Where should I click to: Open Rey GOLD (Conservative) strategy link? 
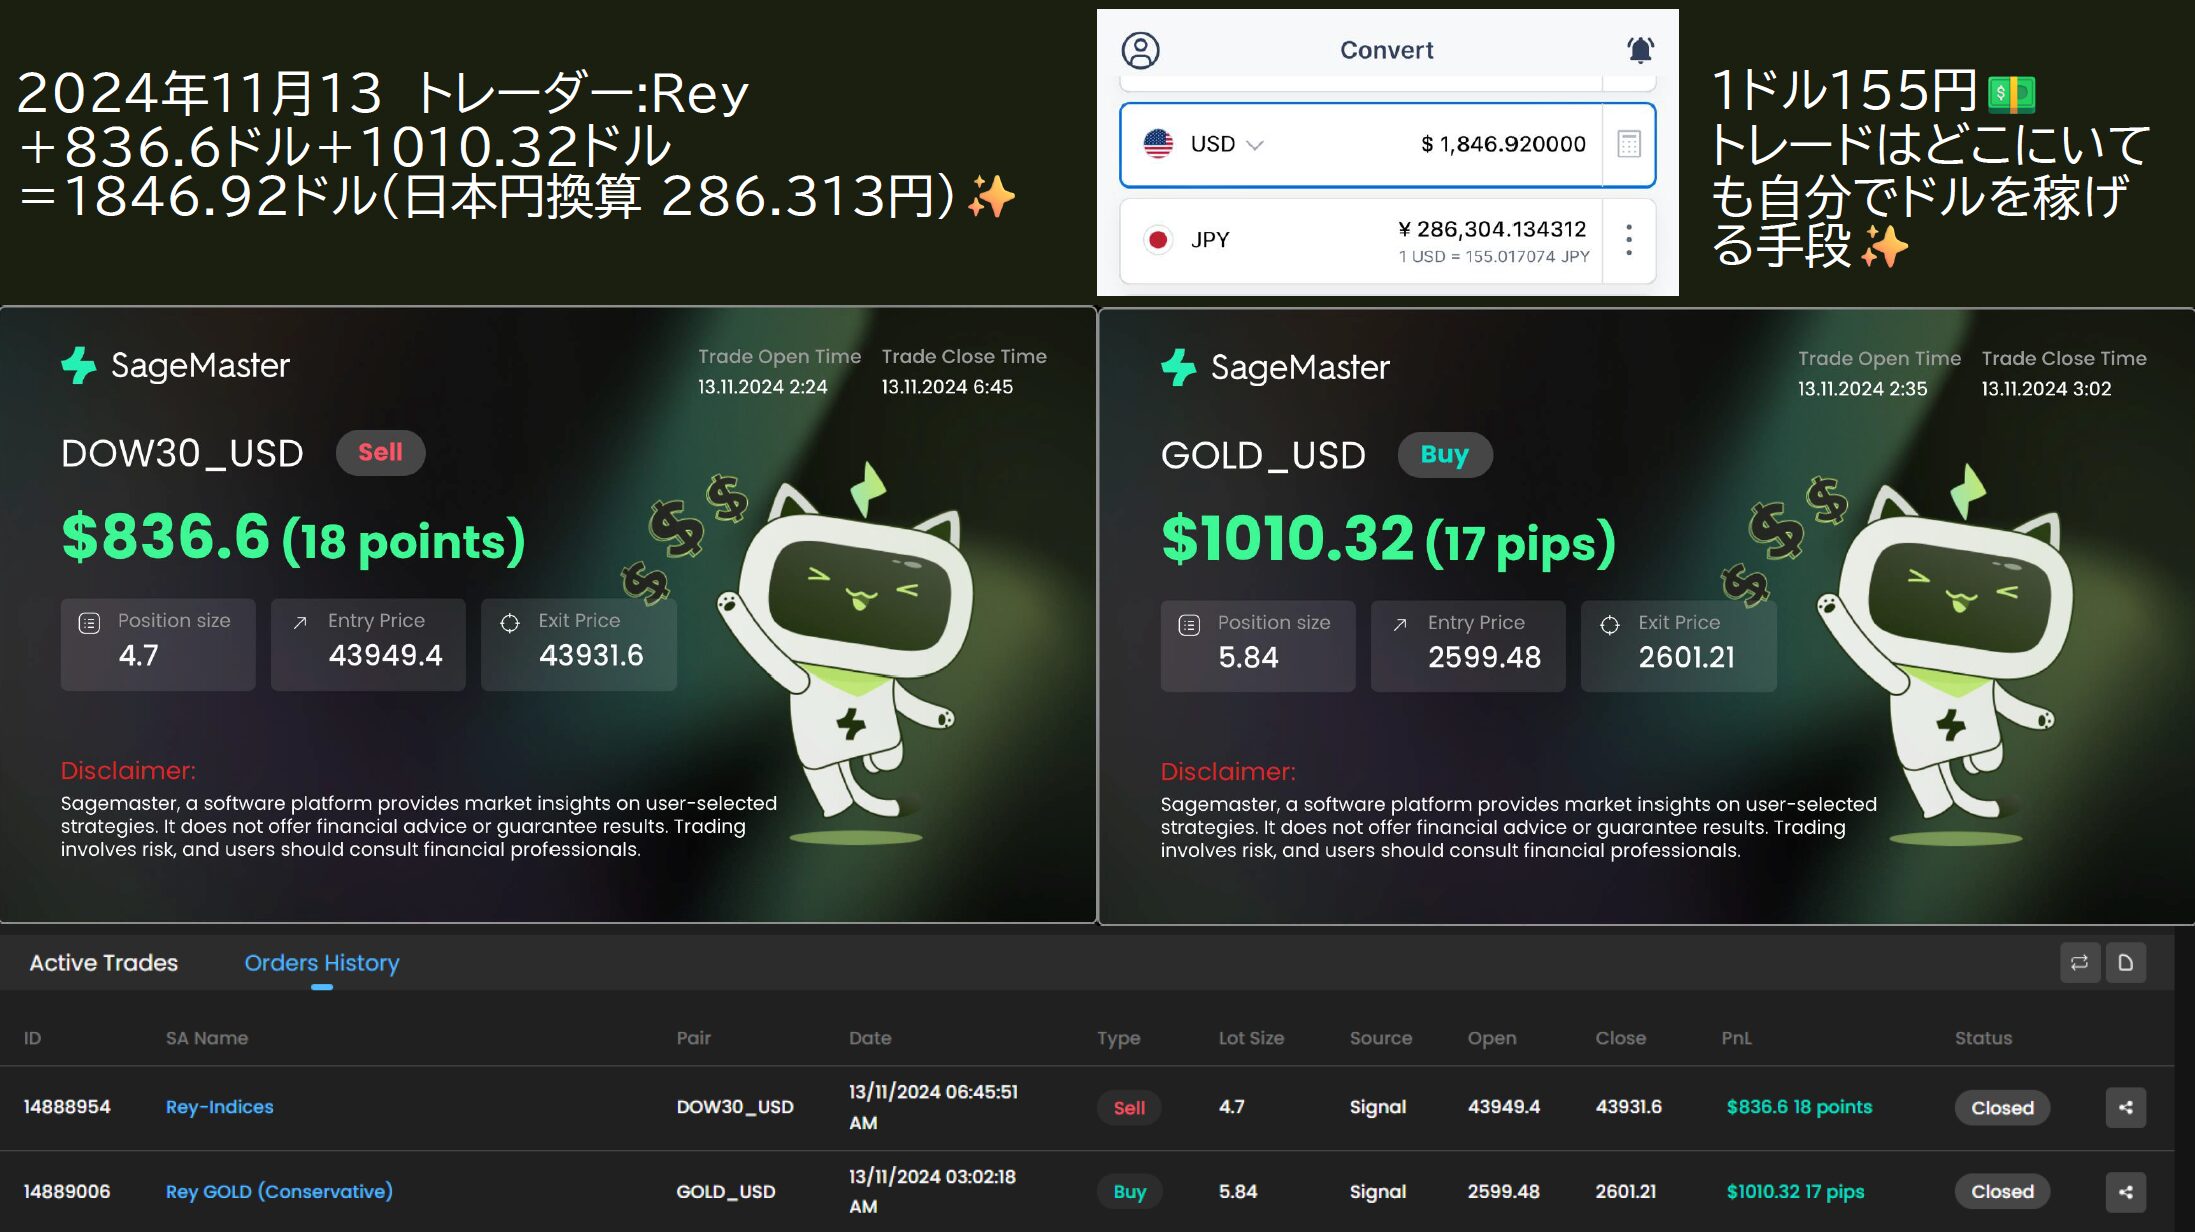(x=279, y=1191)
